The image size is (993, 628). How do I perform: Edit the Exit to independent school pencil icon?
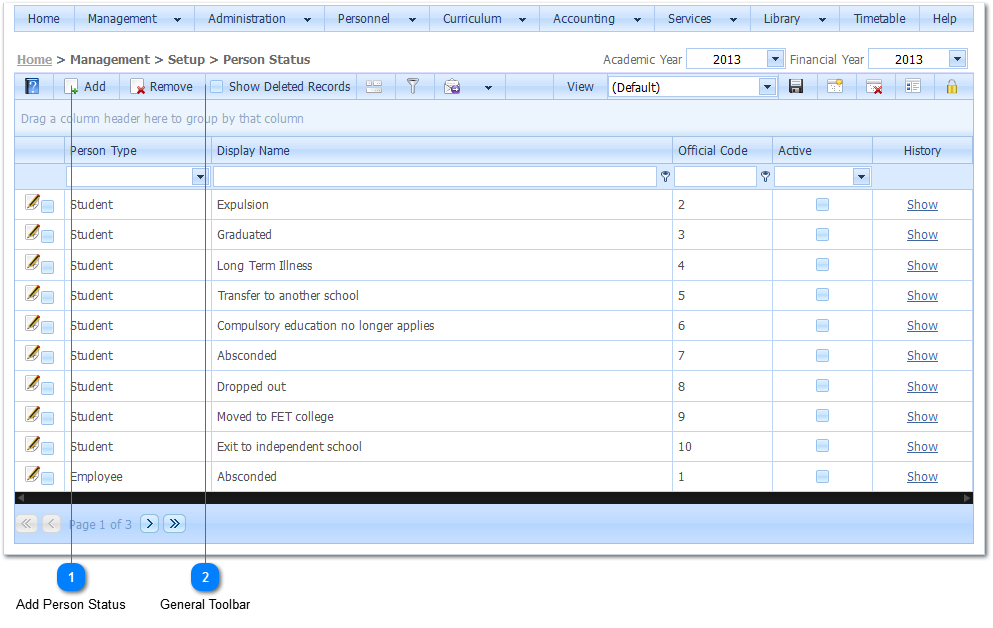tap(32, 444)
